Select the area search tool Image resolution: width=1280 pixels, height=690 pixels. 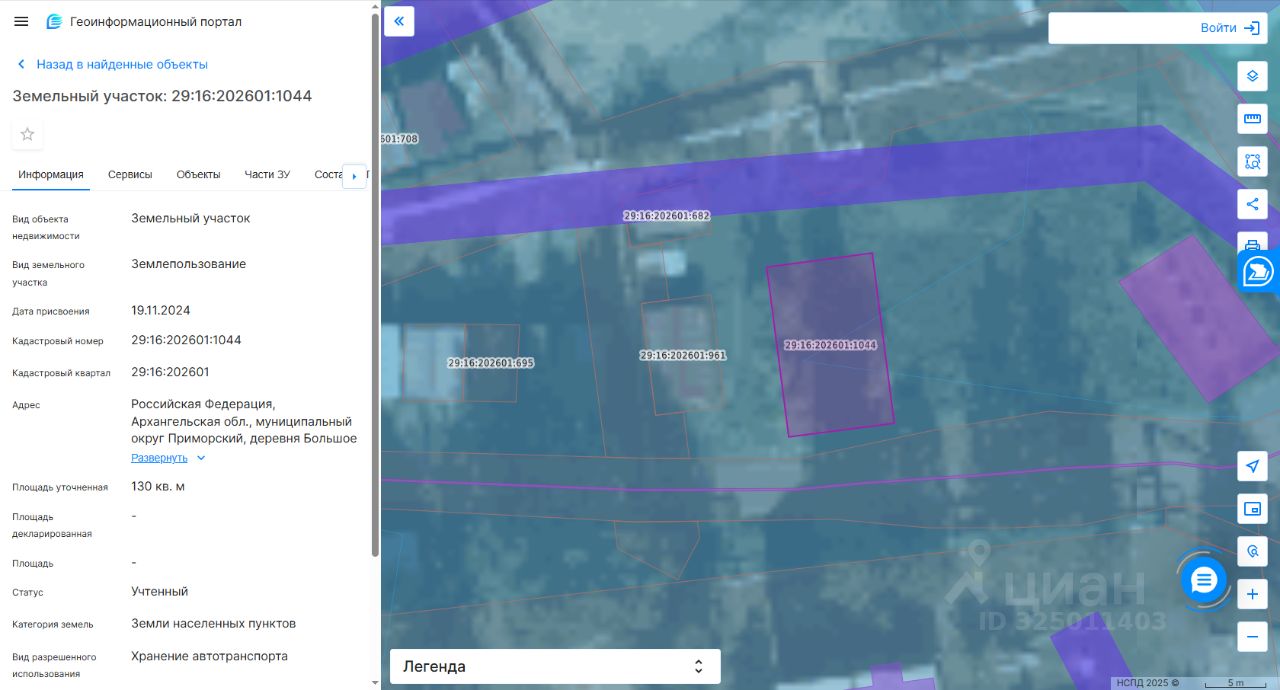pos(1252,161)
